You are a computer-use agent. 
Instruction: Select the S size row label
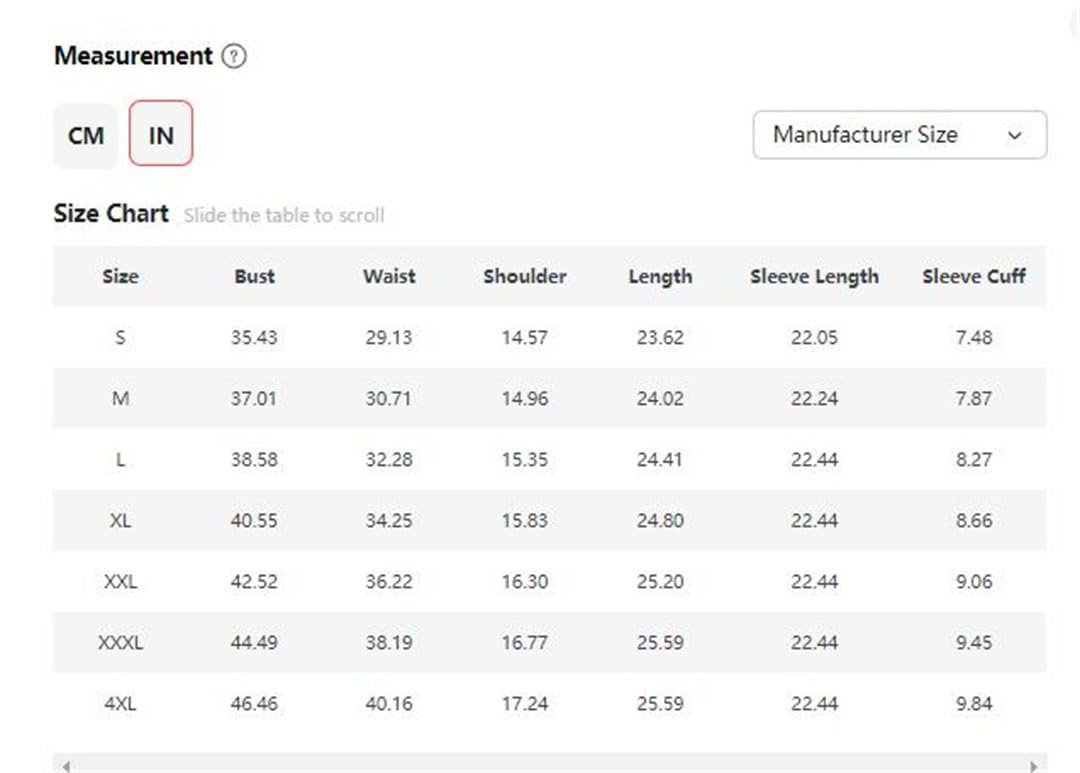coord(121,338)
